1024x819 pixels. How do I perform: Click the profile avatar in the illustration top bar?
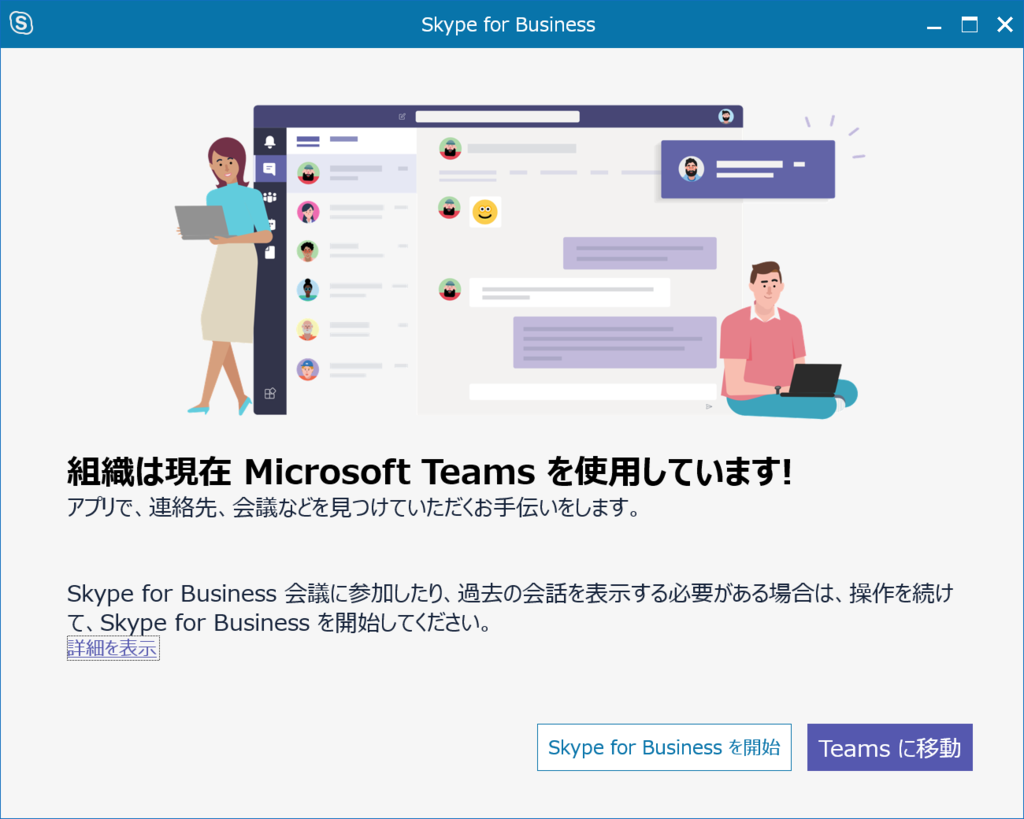coord(726,117)
